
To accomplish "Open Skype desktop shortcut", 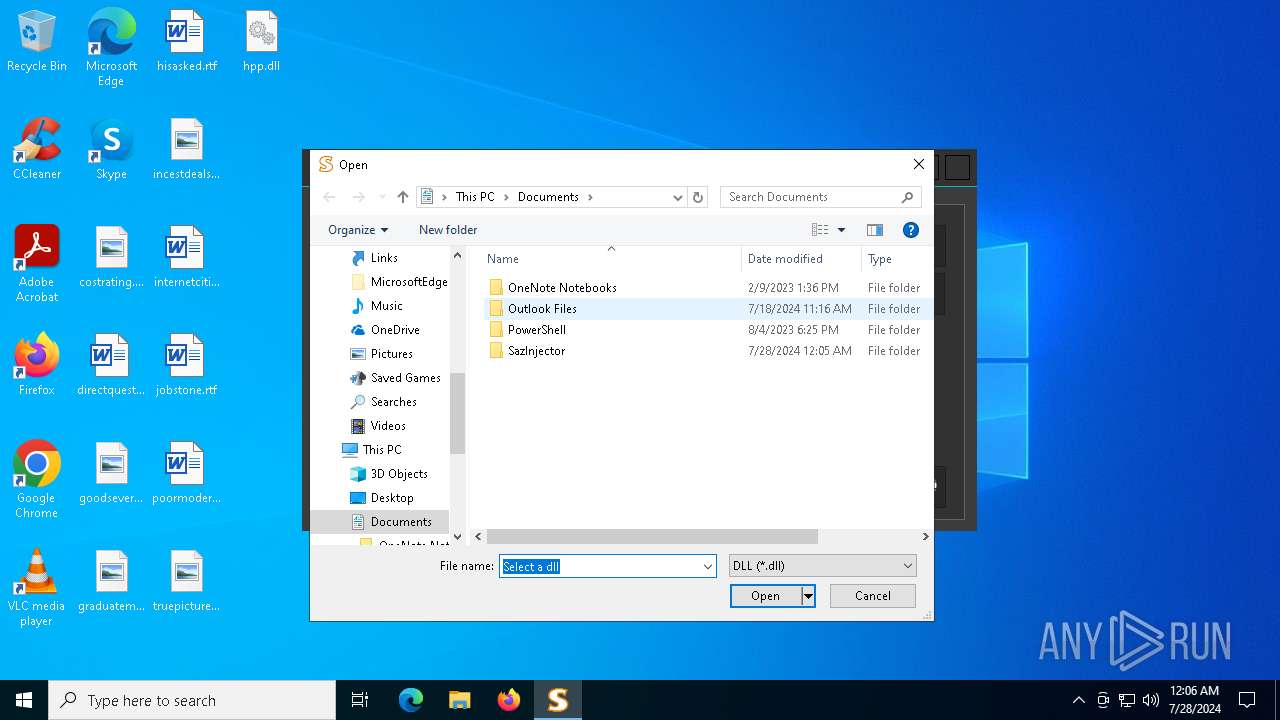I will [x=111, y=150].
